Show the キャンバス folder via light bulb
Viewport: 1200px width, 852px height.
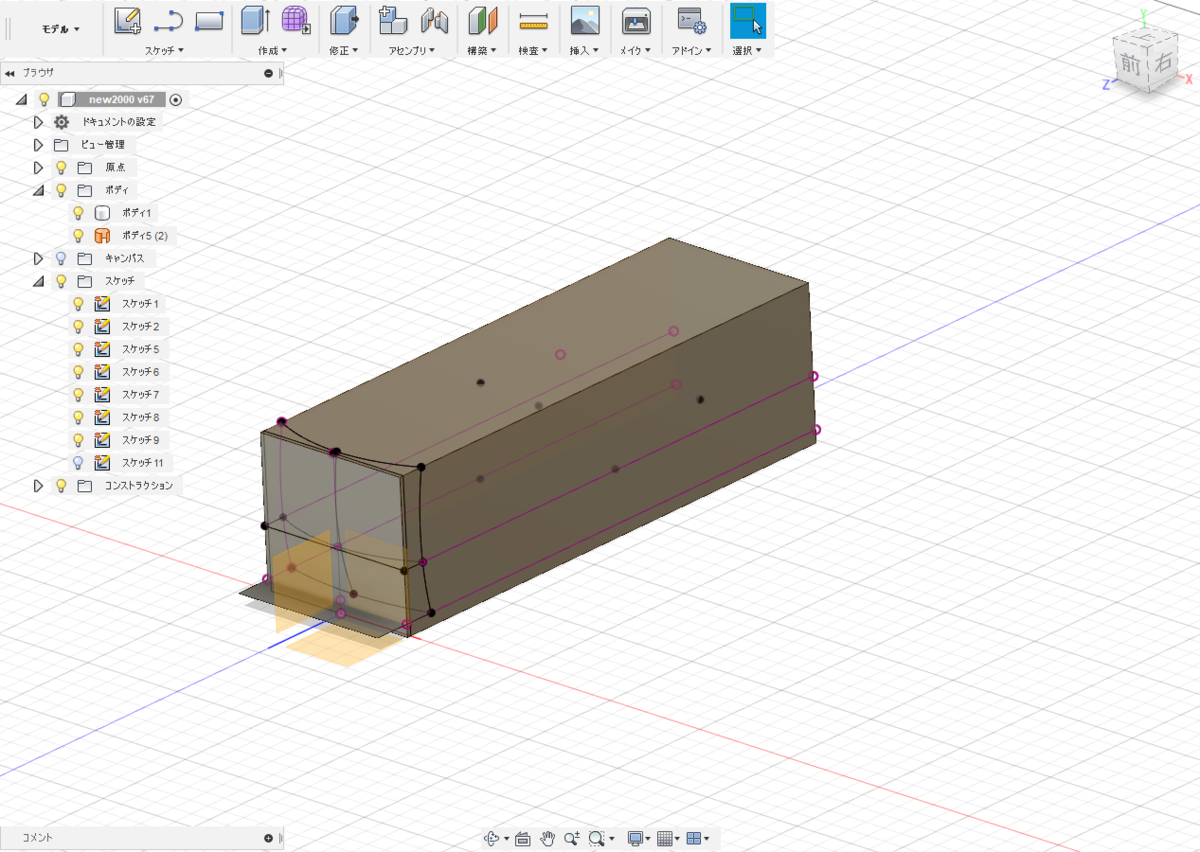[x=61, y=258]
